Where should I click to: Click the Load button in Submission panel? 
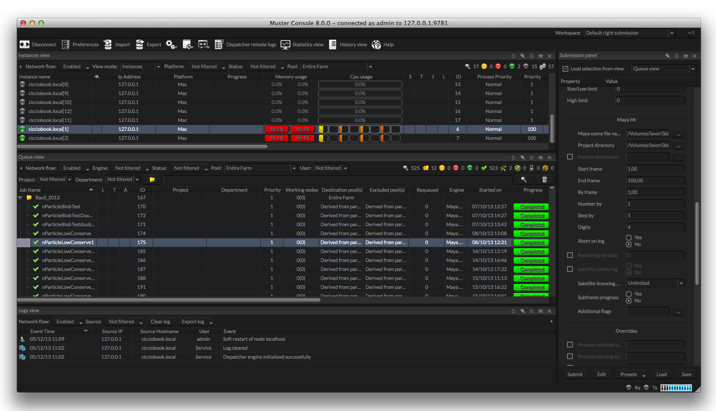click(661, 374)
